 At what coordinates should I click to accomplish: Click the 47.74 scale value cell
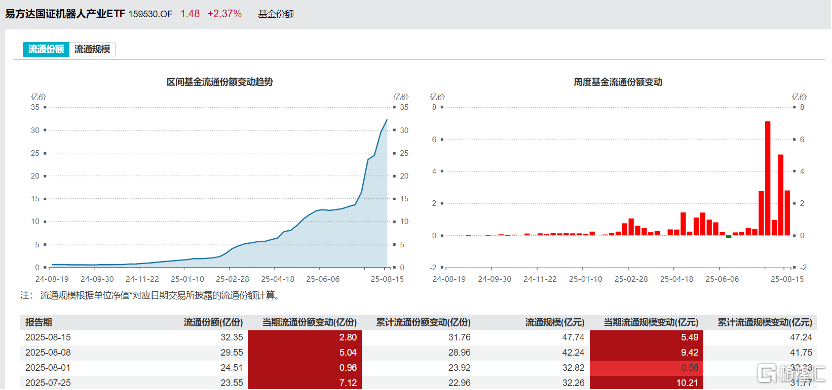pos(575,337)
